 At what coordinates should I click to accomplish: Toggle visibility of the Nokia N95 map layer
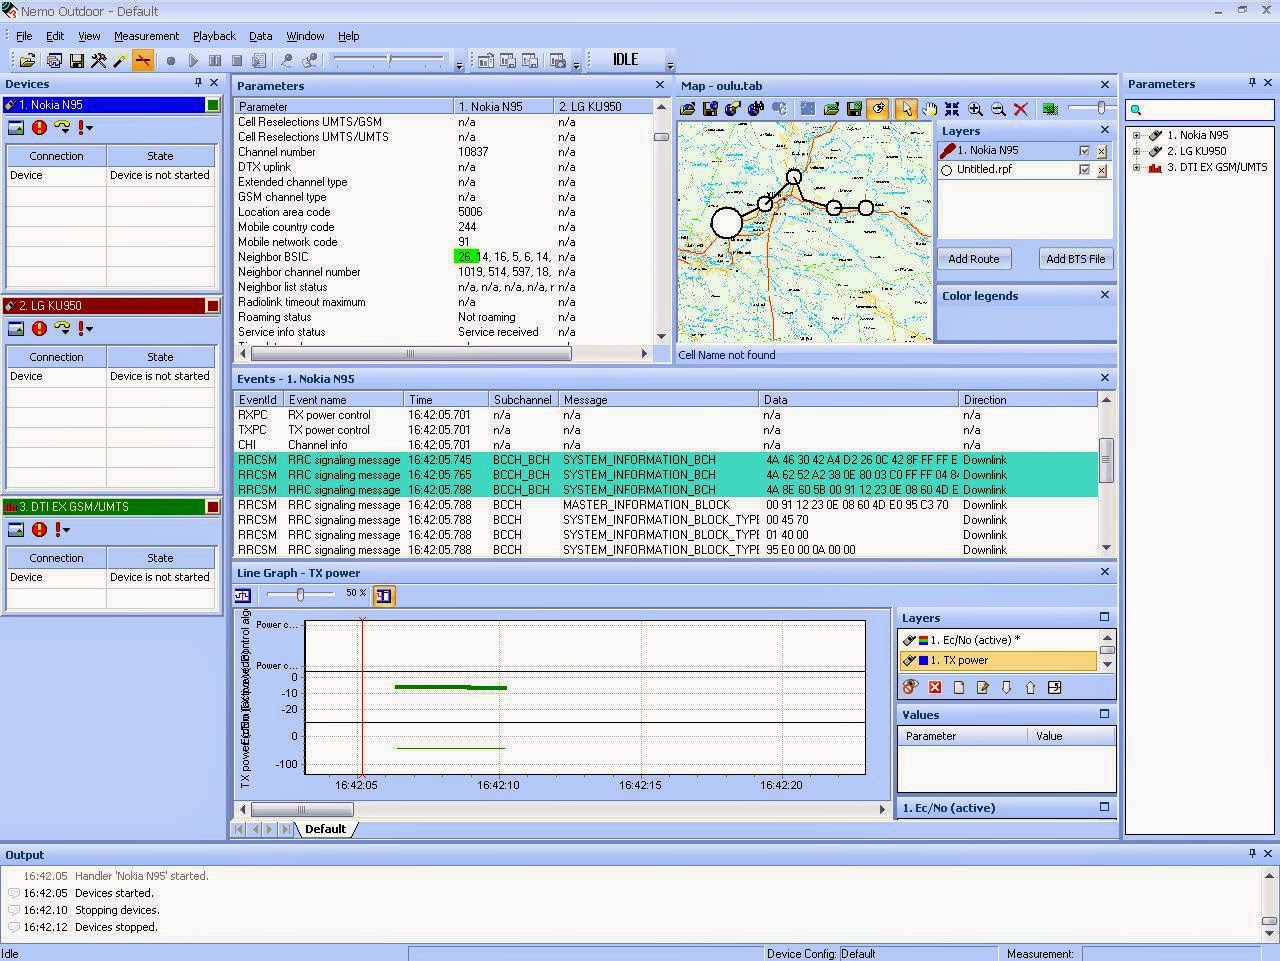(1083, 150)
